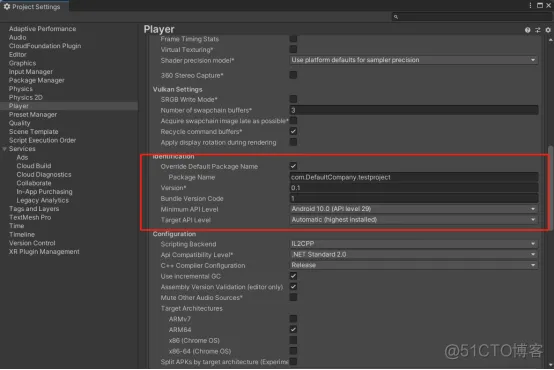The image size is (554, 370).
Task: Open Cloud Diagnostics settings
Action: (44, 175)
